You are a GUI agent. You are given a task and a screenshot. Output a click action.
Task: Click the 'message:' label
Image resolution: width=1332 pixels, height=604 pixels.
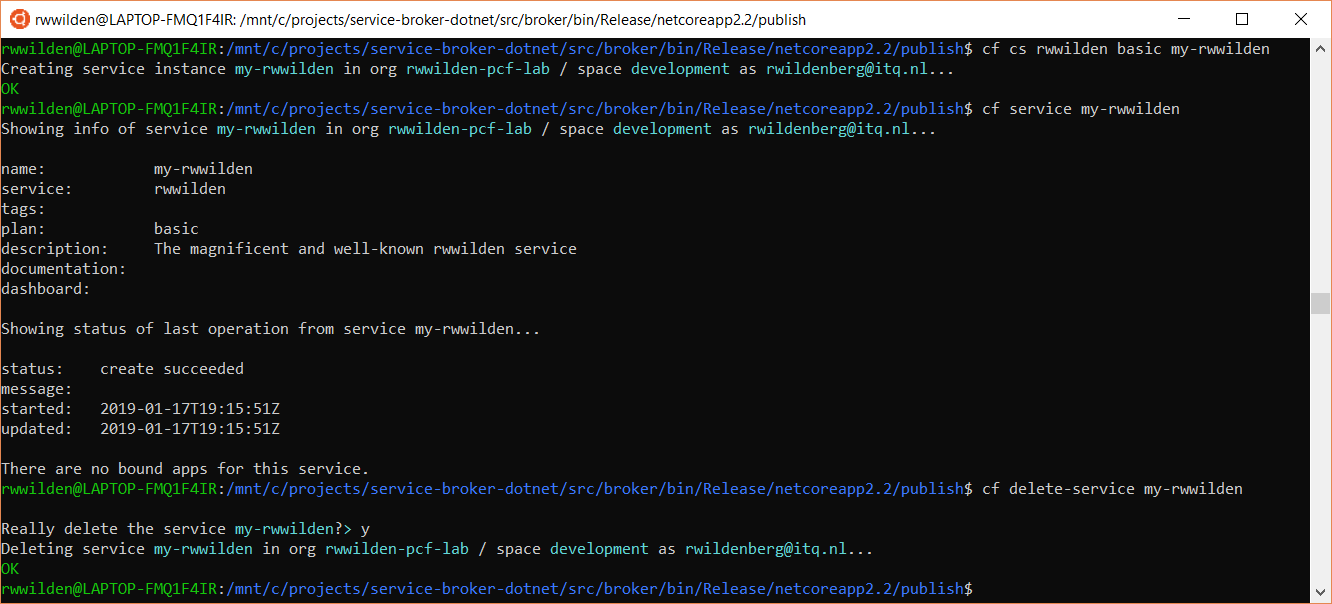pyautogui.click(x=36, y=389)
